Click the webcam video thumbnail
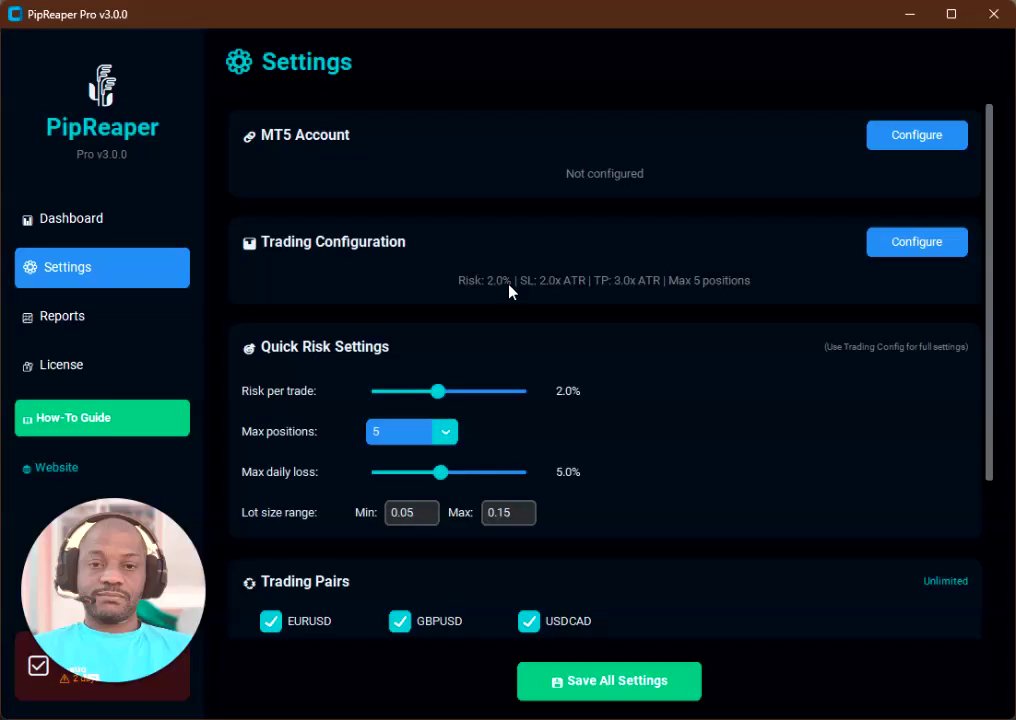The width and height of the screenshot is (1016, 720). [x=113, y=590]
